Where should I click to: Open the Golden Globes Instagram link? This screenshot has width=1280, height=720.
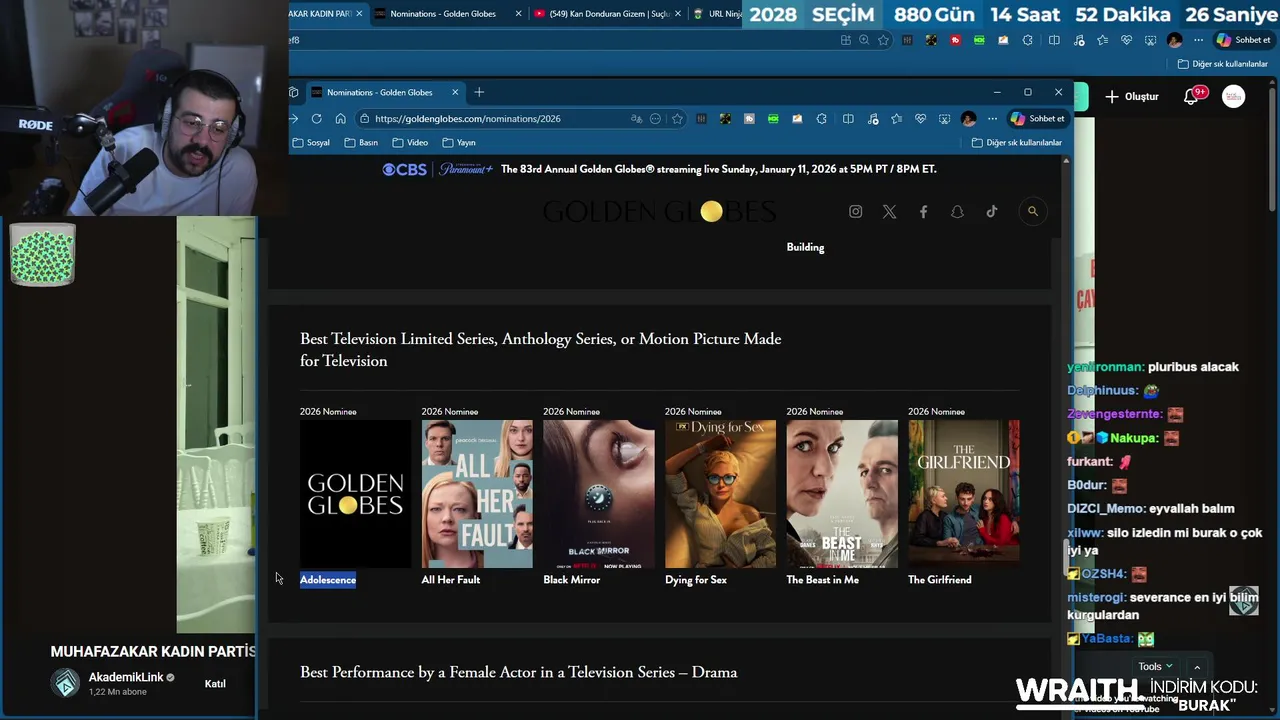tap(855, 211)
